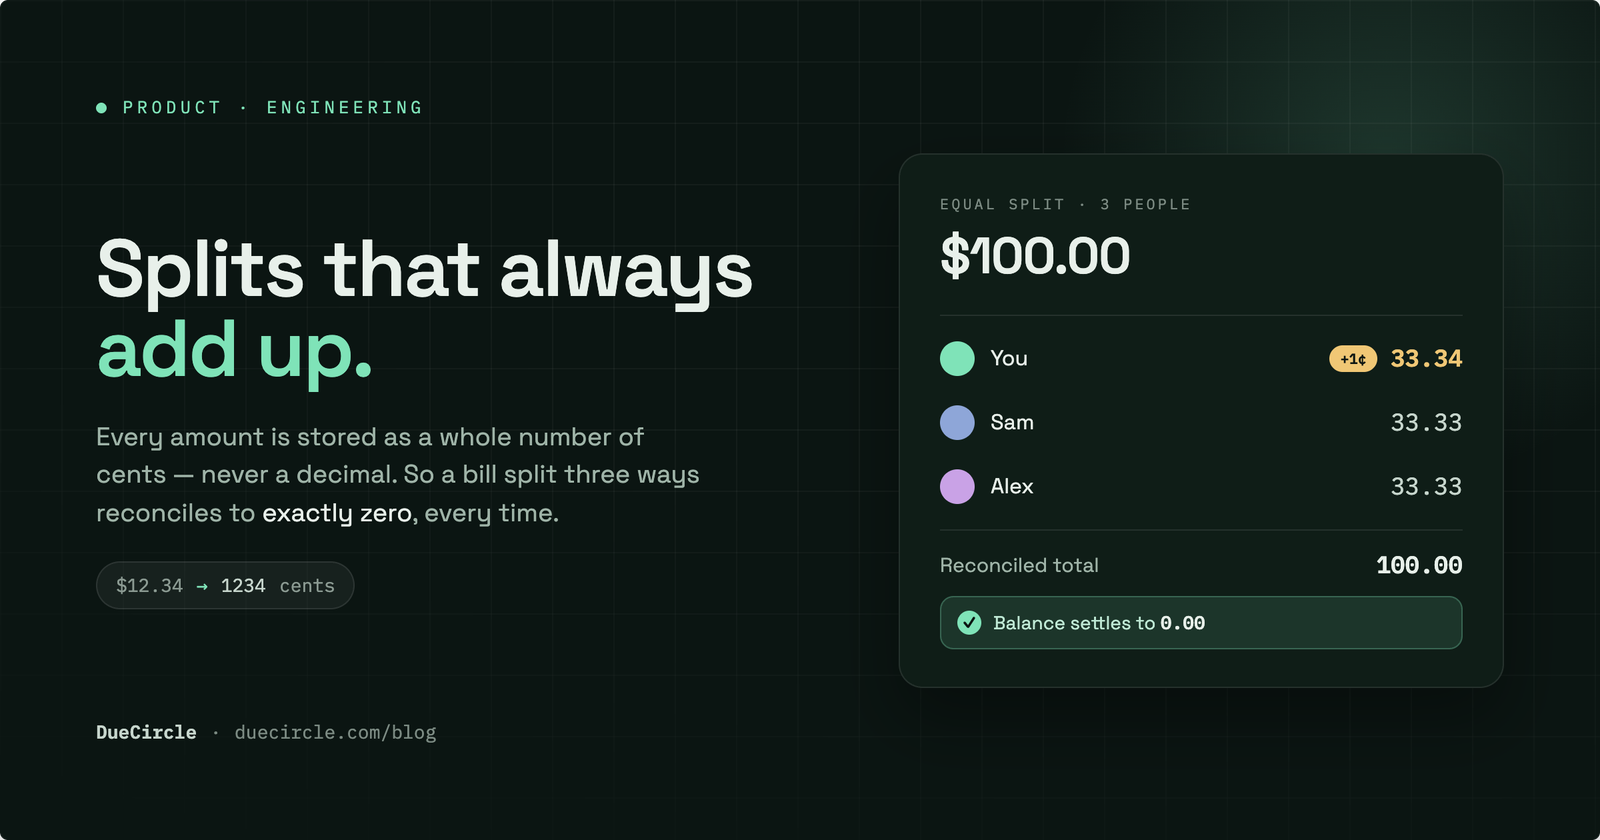Click Alex's purple avatar circle

coord(957,486)
